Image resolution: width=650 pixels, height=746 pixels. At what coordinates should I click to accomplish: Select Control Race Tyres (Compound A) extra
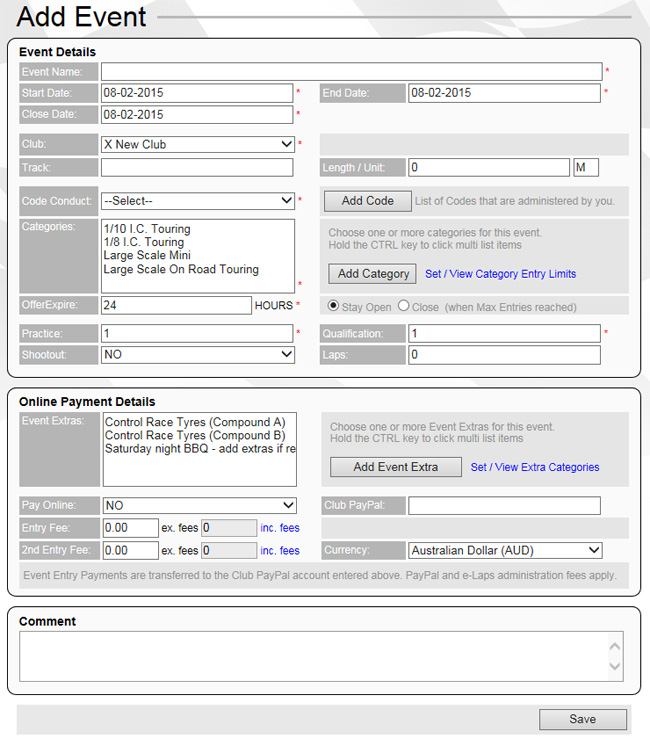[195, 422]
